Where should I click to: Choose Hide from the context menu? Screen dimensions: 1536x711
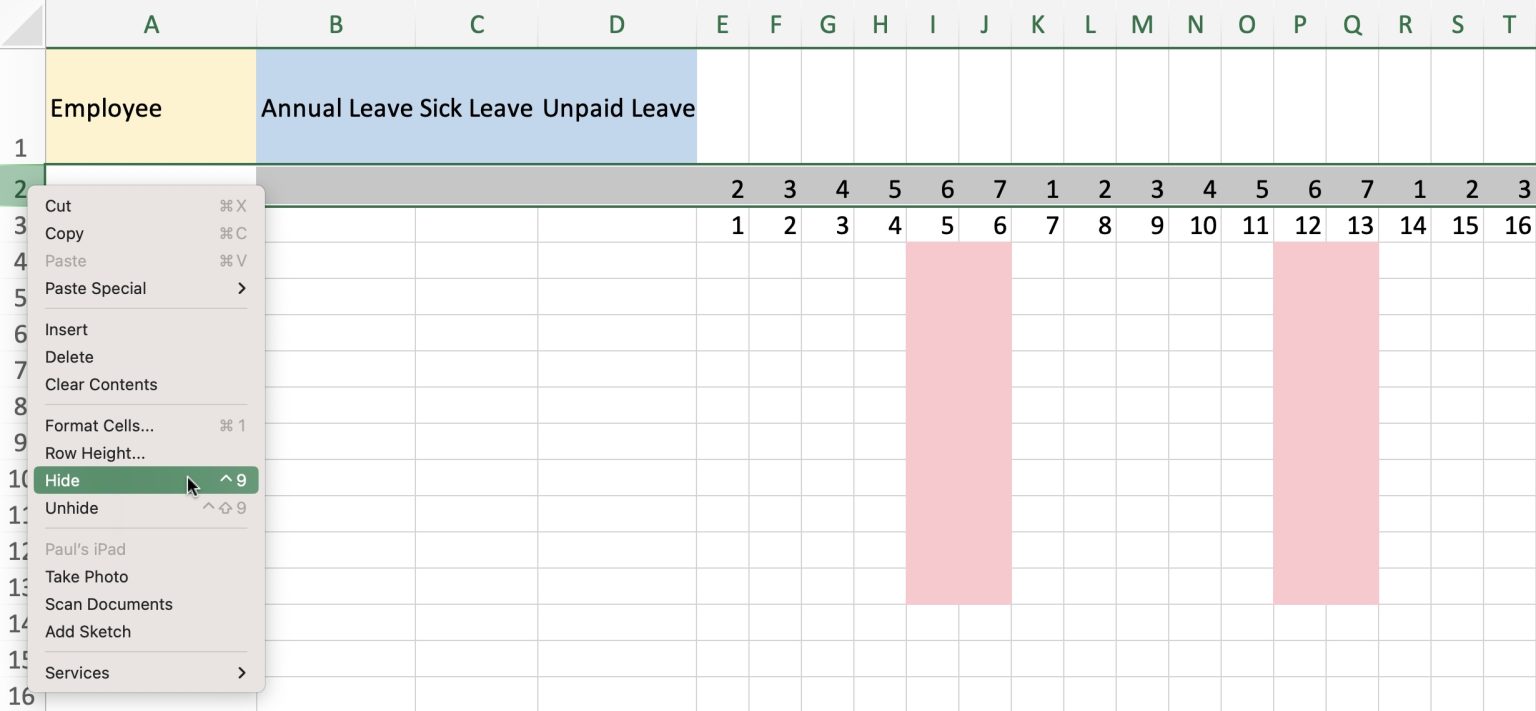pyautogui.click(x=62, y=480)
